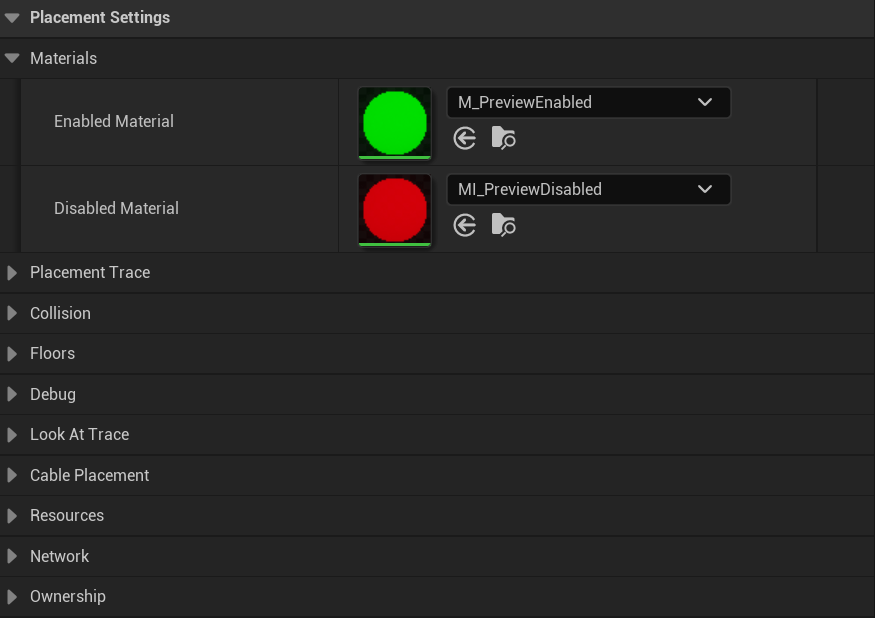Expand the Look At Trace category
Viewport: 875px width, 618px height.
tap(11, 434)
